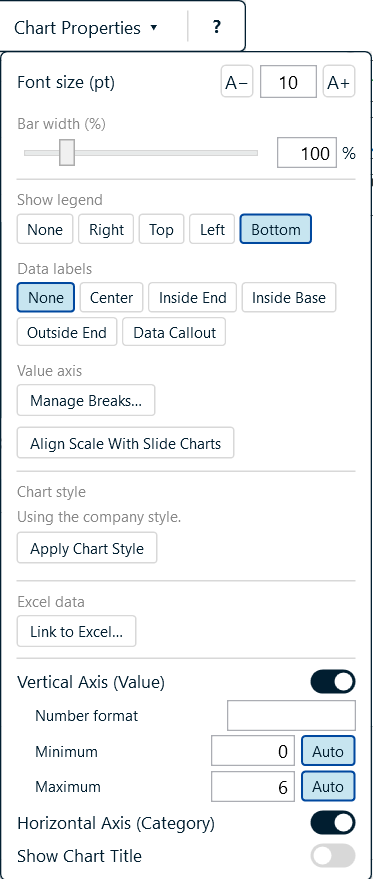Toggle Vertical Axis (Value) switch
Screen dimensions: 373x879
click(x=333, y=681)
